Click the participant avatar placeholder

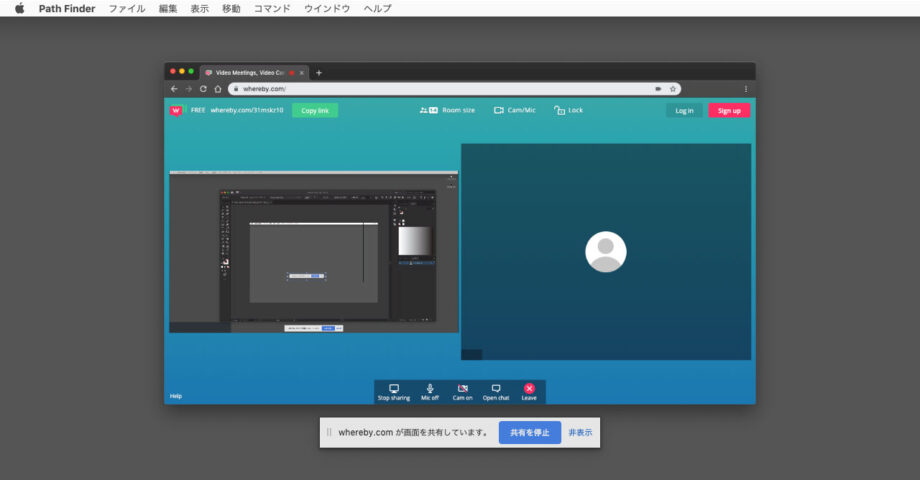(606, 252)
